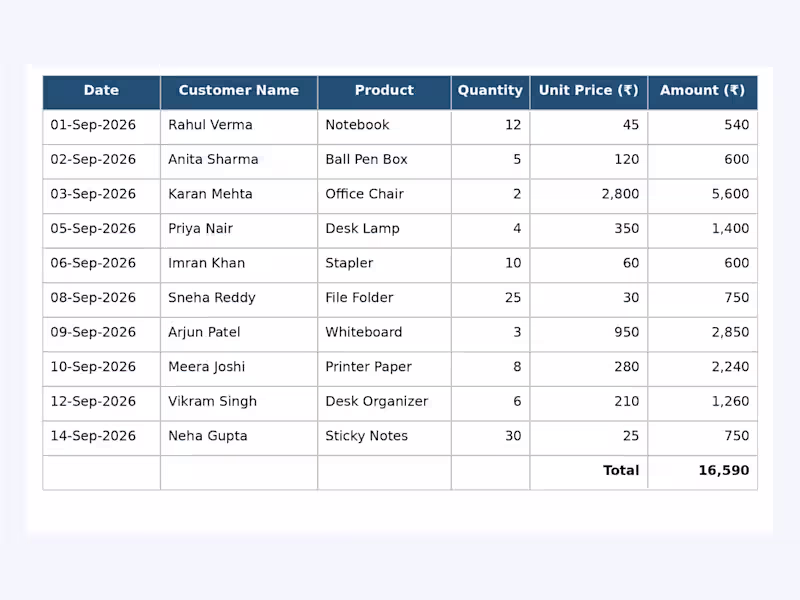
Task: Select the 02-Sep-2026 date cell
Action: click(x=102, y=162)
